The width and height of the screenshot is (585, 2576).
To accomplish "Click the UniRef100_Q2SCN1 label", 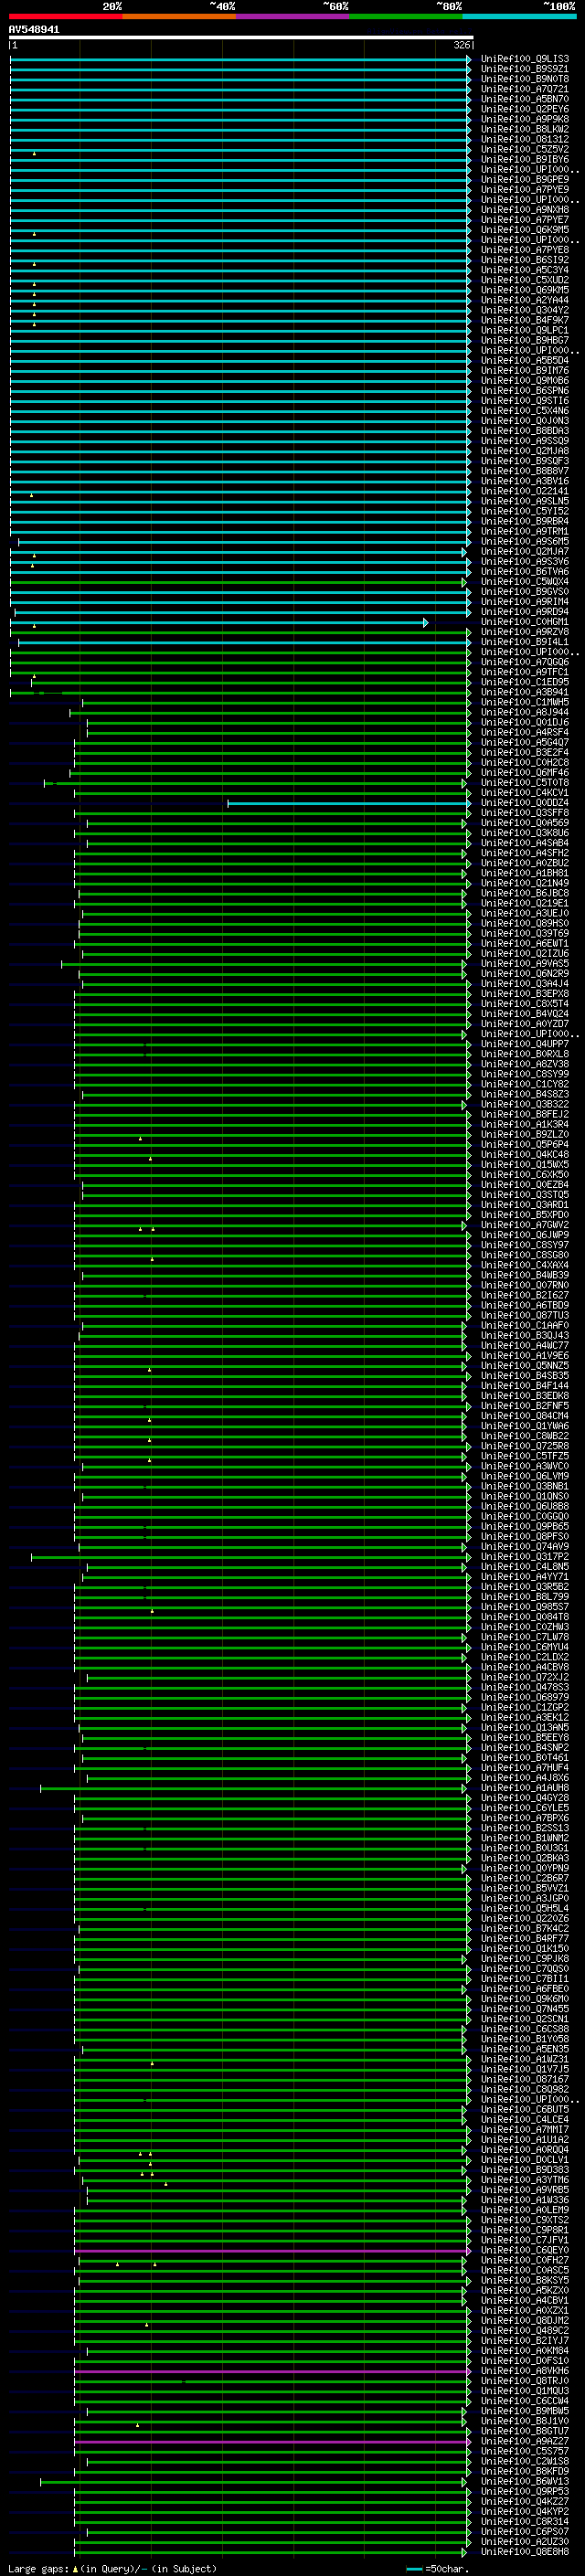I will [525, 2019].
